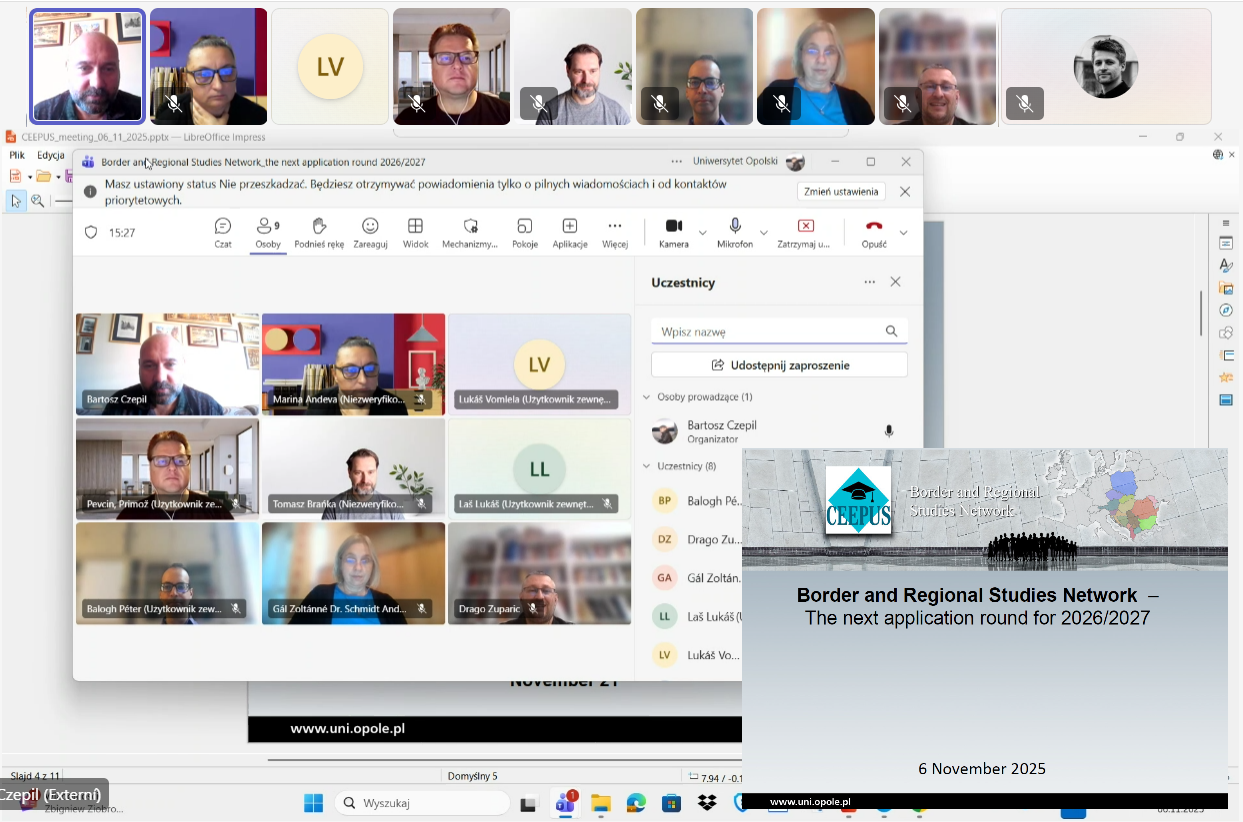
Task: Open Dropbox from the Windows taskbar
Action: [707, 803]
